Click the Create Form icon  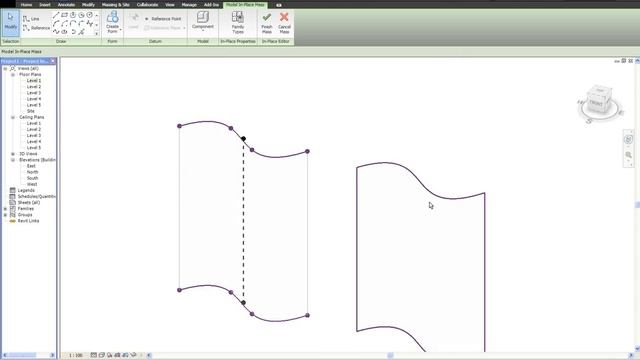click(x=112, y=18)
